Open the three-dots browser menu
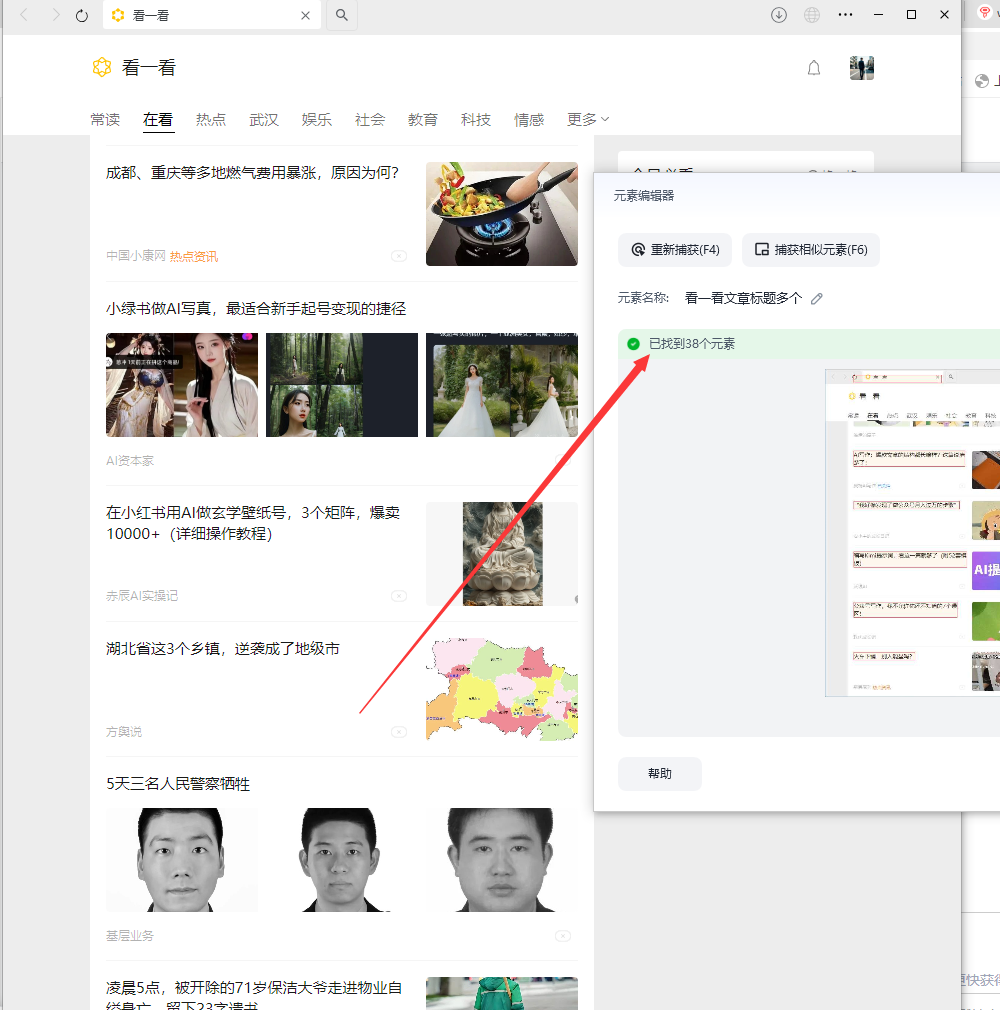Viewport: 1000px width, 1010px height. (845, 15)
